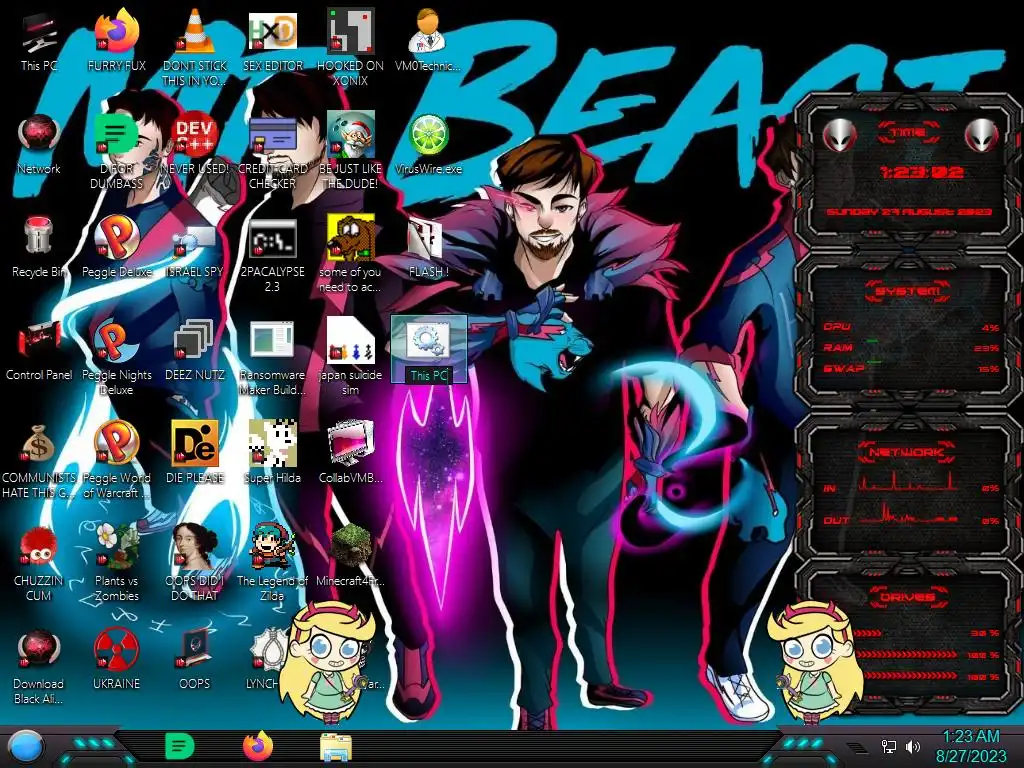This screenshot has width=1024, height=768.
Task: Open some of you need to ac... dog icon
Action: coord(350,255)
